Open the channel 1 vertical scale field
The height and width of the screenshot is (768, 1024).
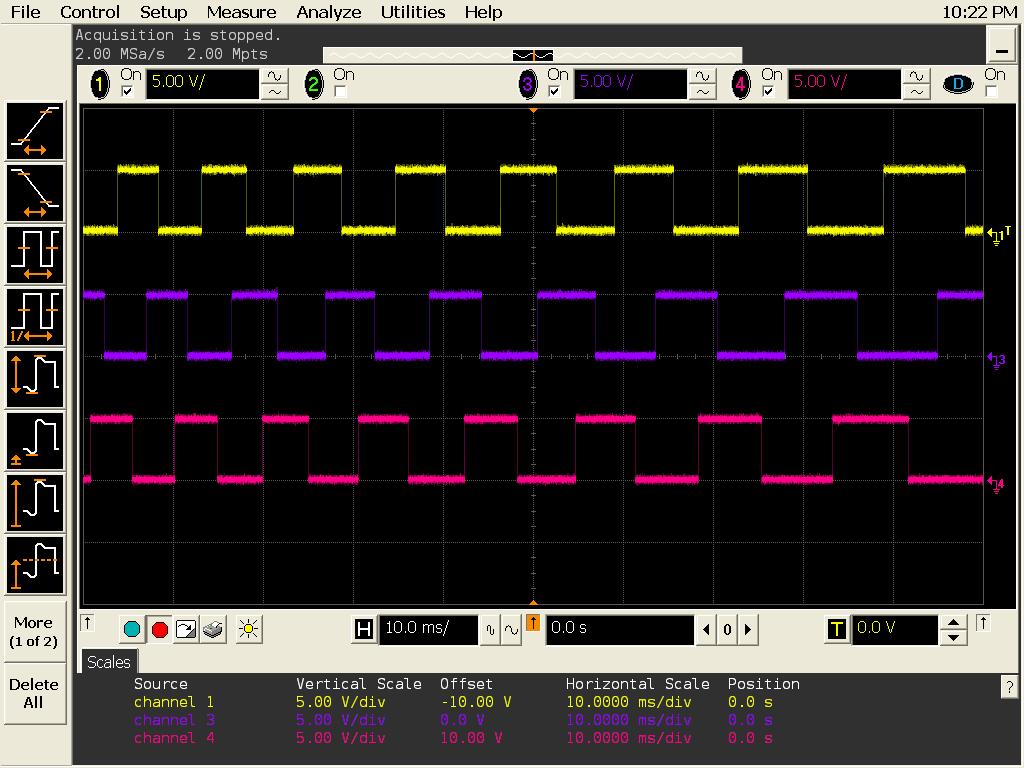[x=202, y=83]
